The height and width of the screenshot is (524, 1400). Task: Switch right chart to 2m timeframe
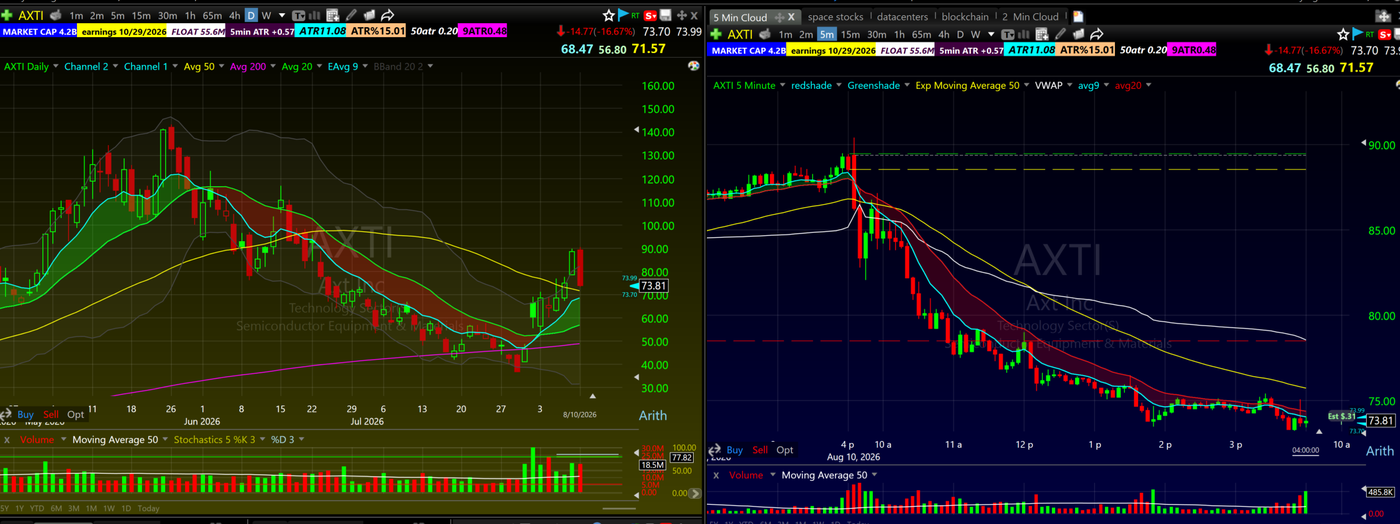click(x=806, y=35)
